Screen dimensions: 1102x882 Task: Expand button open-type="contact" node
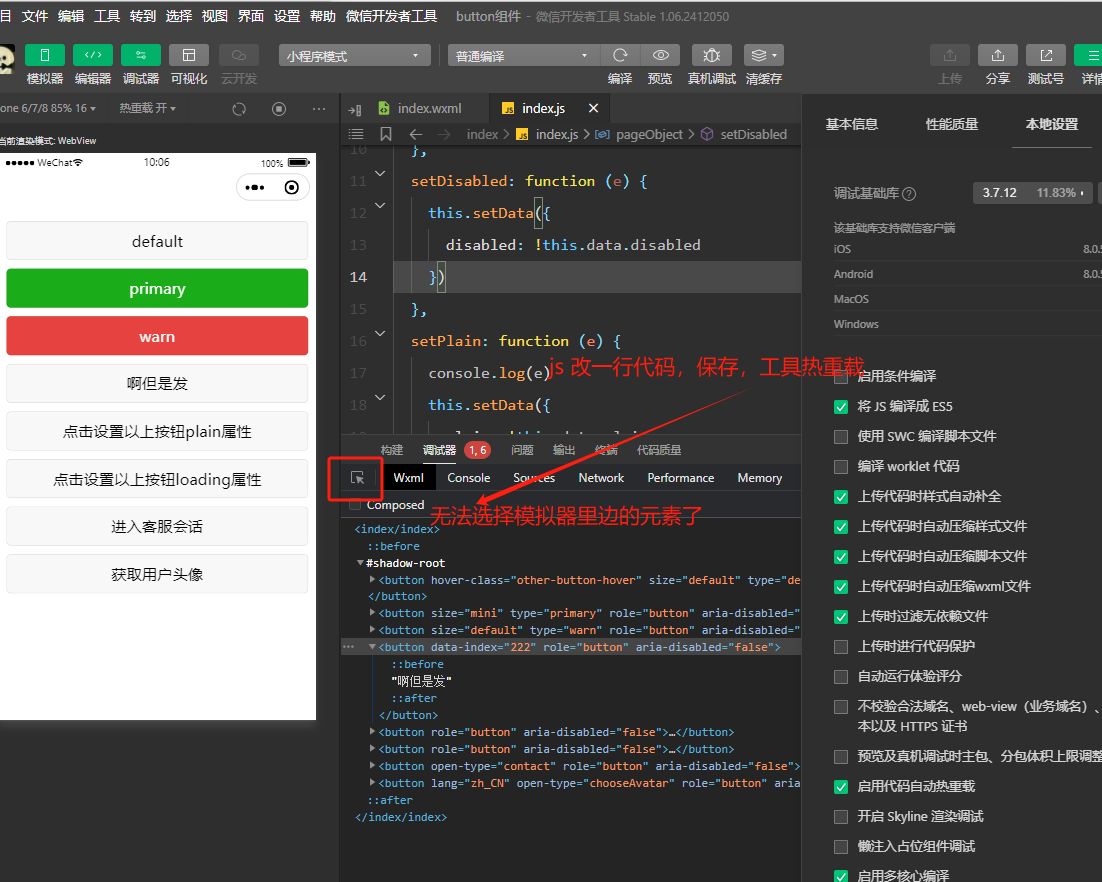[372, 766]
